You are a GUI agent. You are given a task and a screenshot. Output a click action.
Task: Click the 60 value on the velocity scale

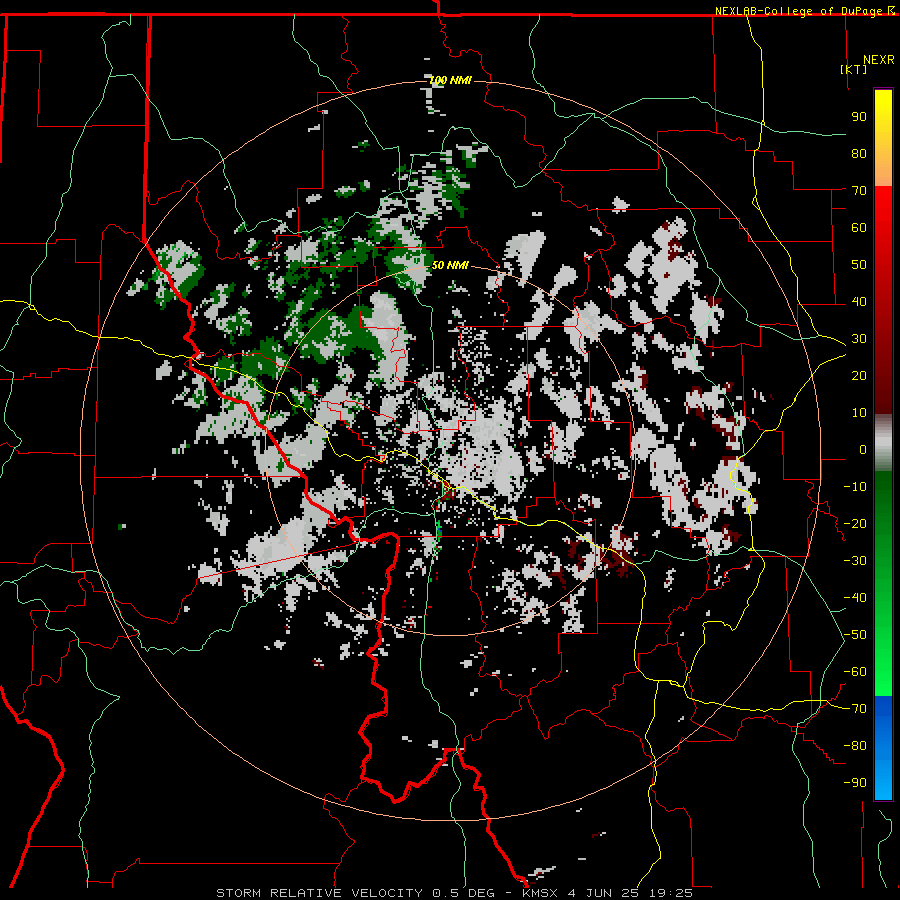859,227
